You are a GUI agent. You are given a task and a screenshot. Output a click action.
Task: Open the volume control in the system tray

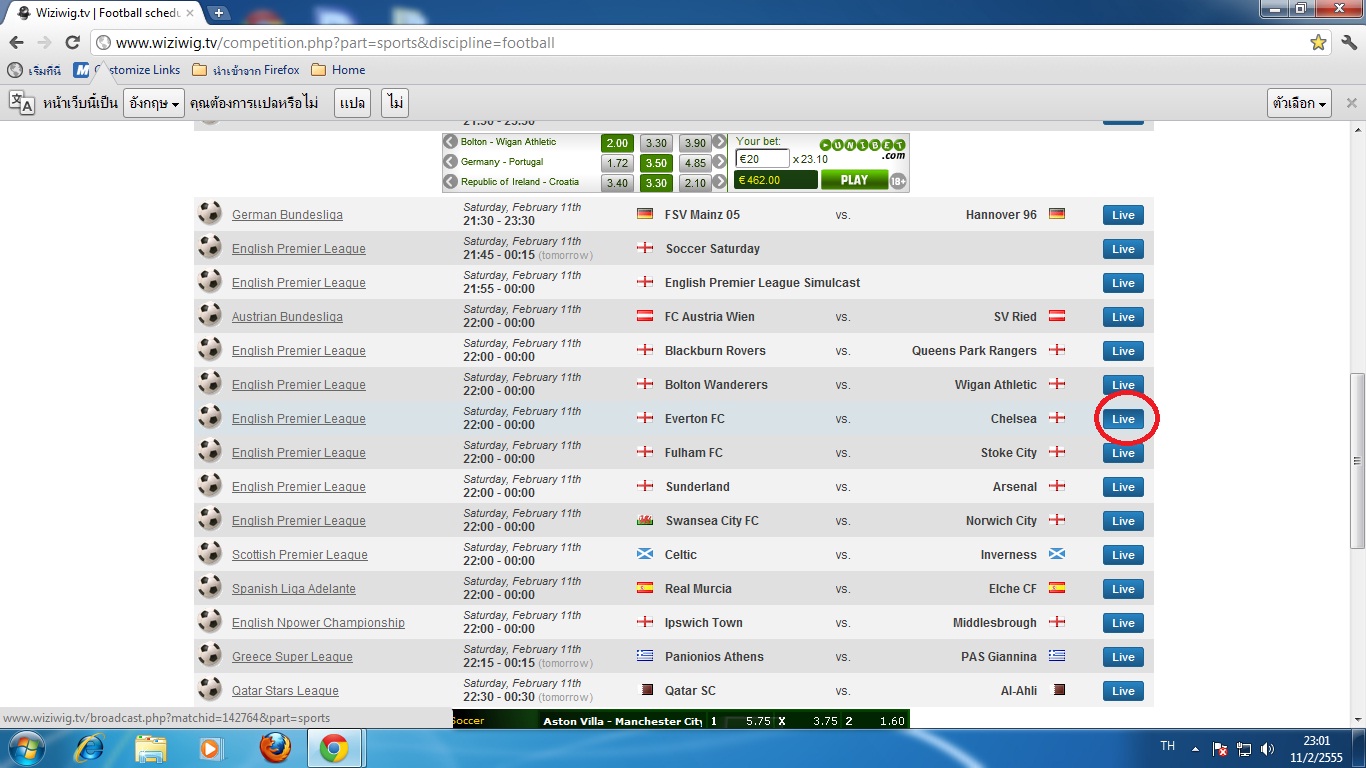1267,748
